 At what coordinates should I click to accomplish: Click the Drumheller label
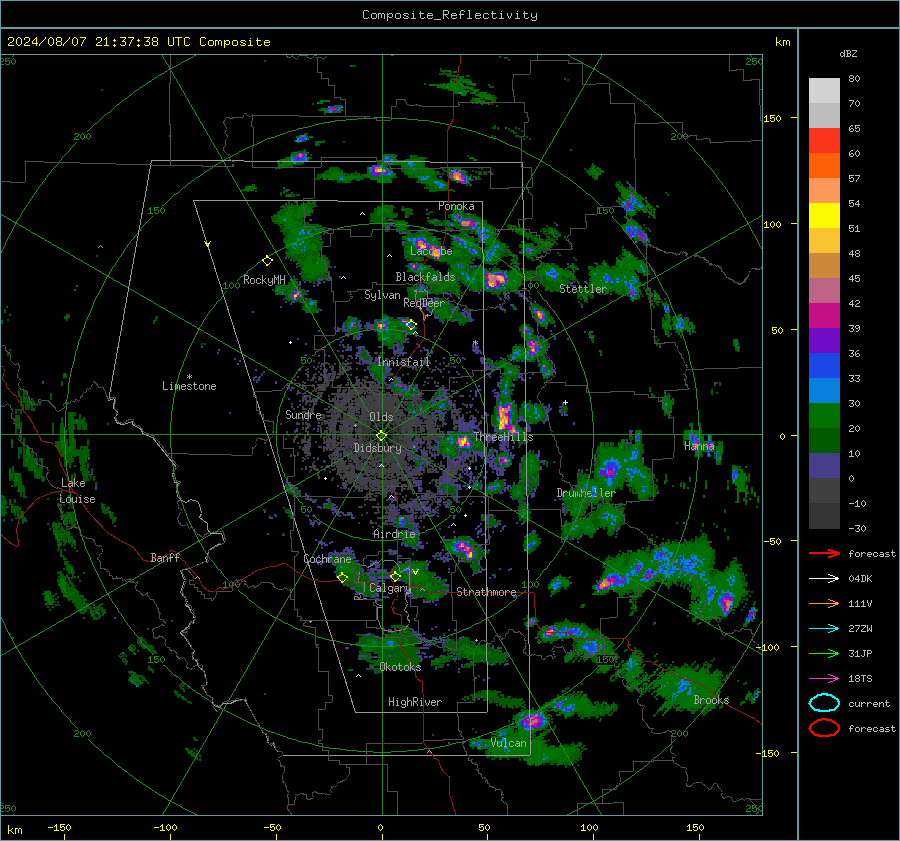(x=585, y=493)
